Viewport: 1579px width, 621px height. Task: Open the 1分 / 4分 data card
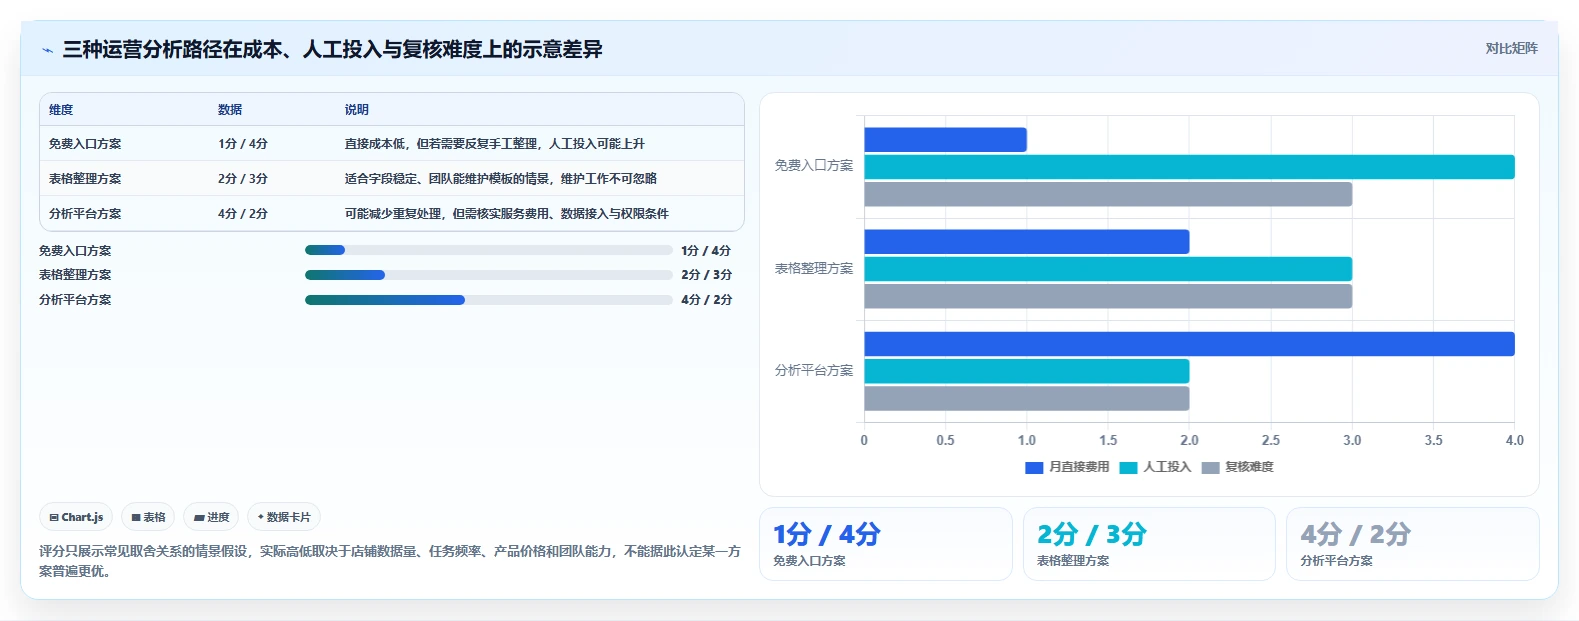[x=886, y=544]
